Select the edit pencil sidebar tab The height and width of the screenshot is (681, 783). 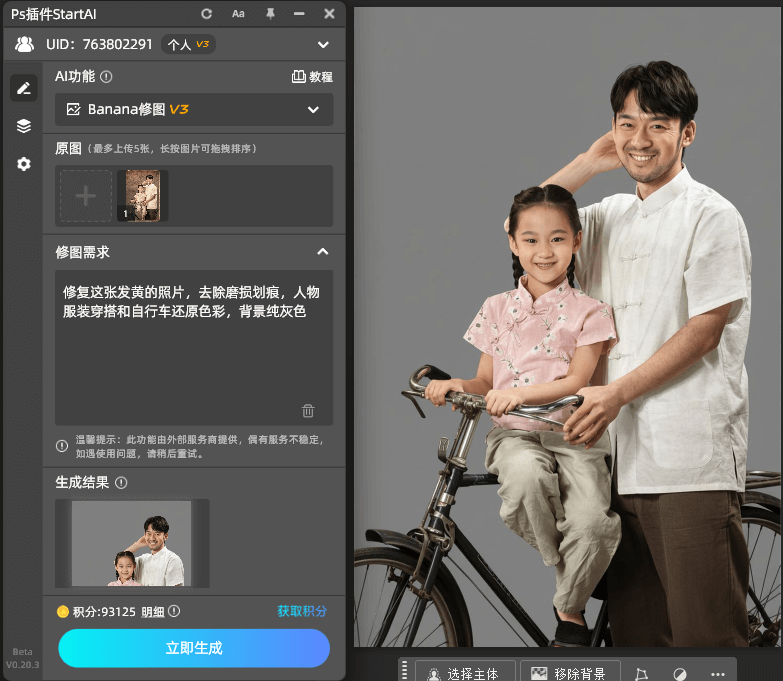[x=23, y=88]
